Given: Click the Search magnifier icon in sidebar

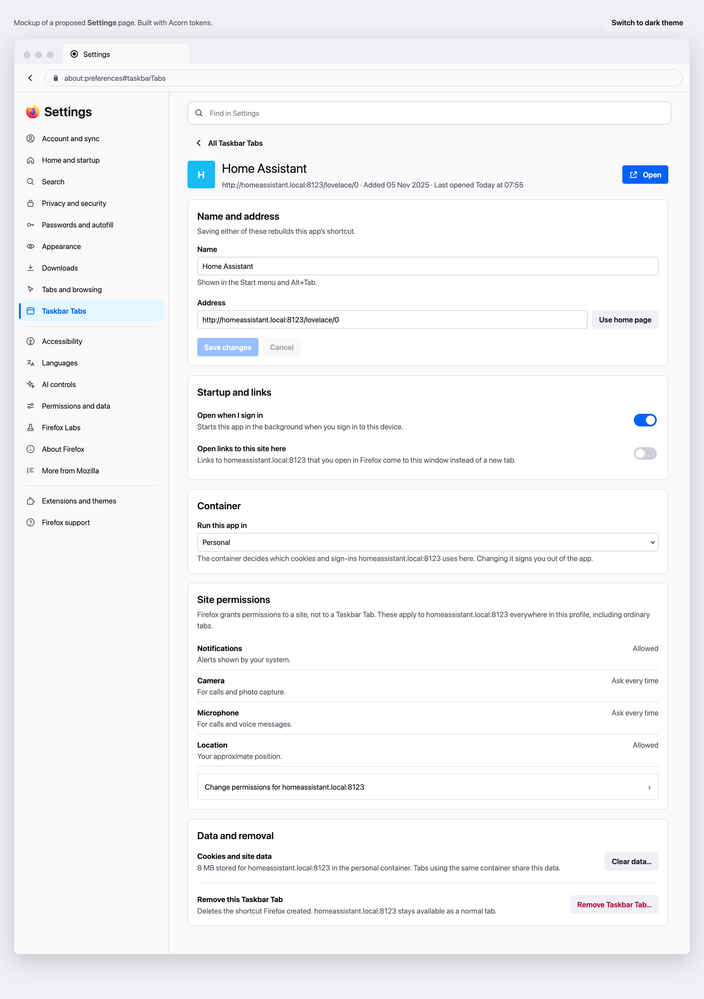Looking at the screenshot, I should click(x=30, y=182).
